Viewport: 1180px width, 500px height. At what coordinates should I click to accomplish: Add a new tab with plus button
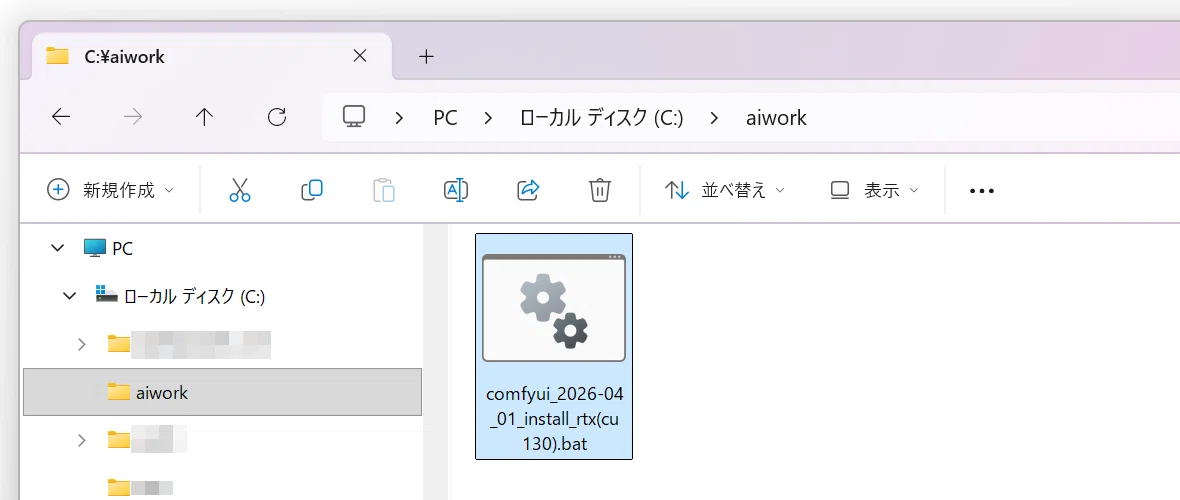pos(427,56)
